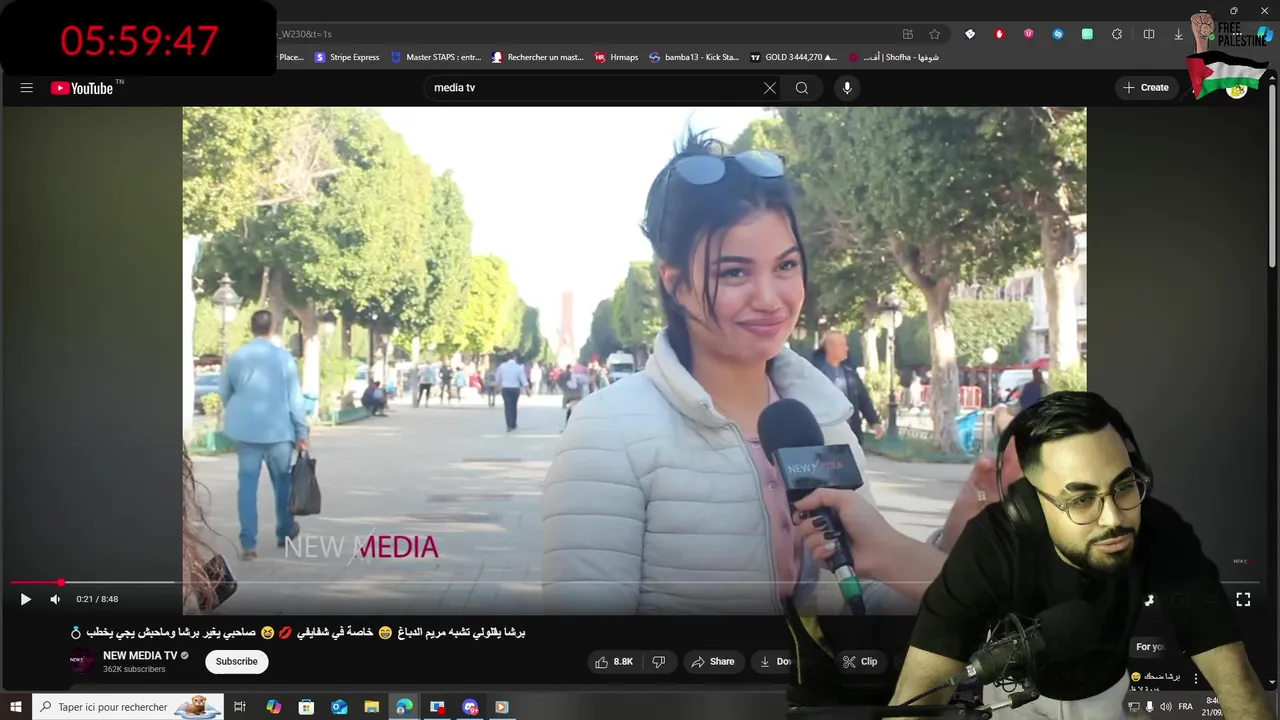
Task: Open browser downloads
Action: point(1178,34)
